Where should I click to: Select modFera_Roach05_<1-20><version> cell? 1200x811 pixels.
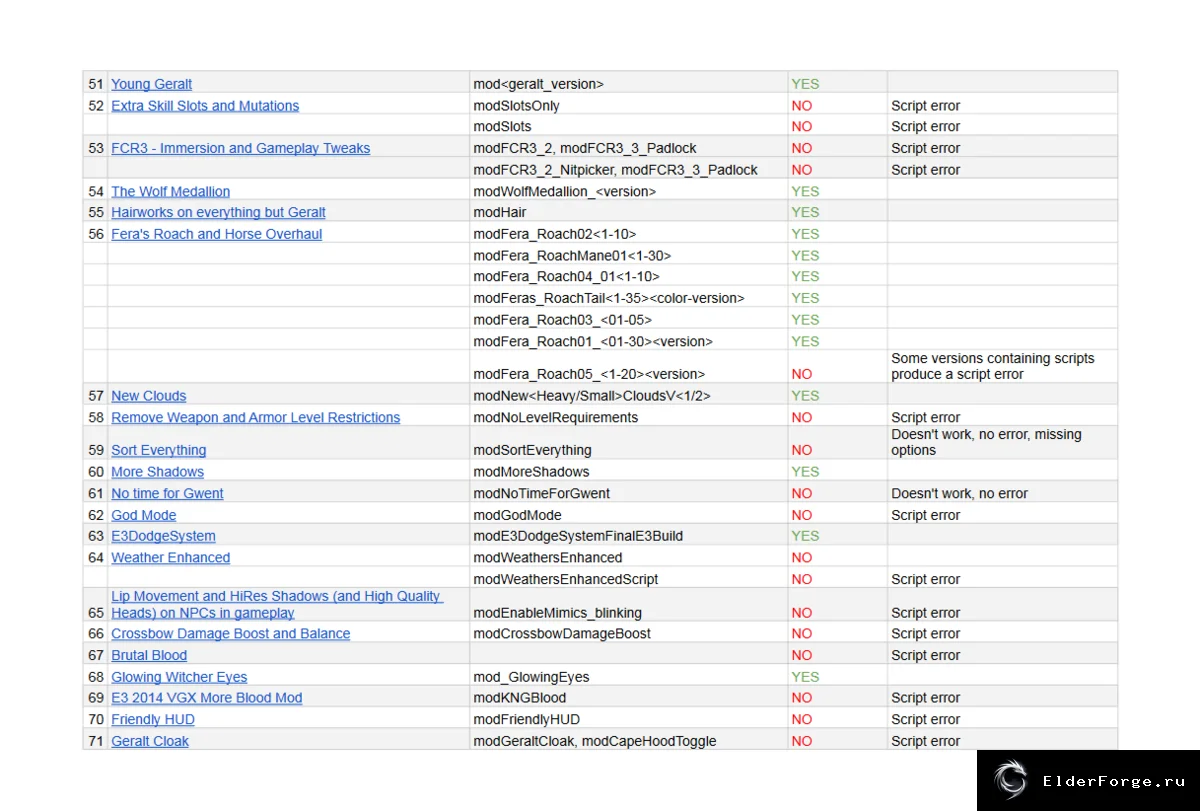click(628, 368)
